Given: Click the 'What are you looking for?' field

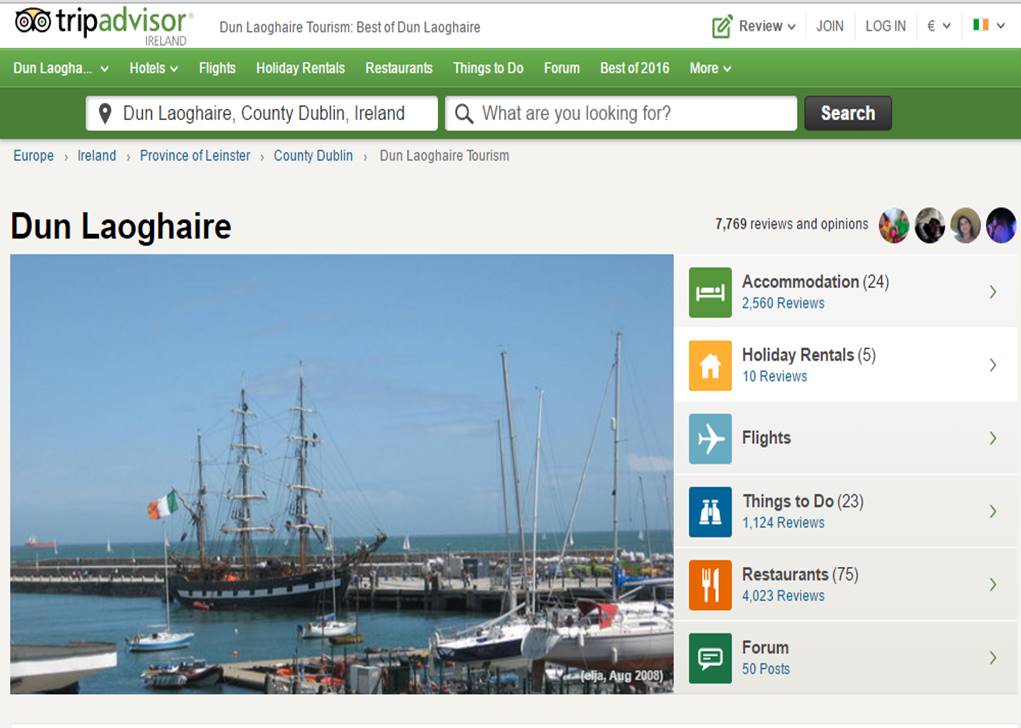Looking at the screenshot, I should (x=621, y=113).
